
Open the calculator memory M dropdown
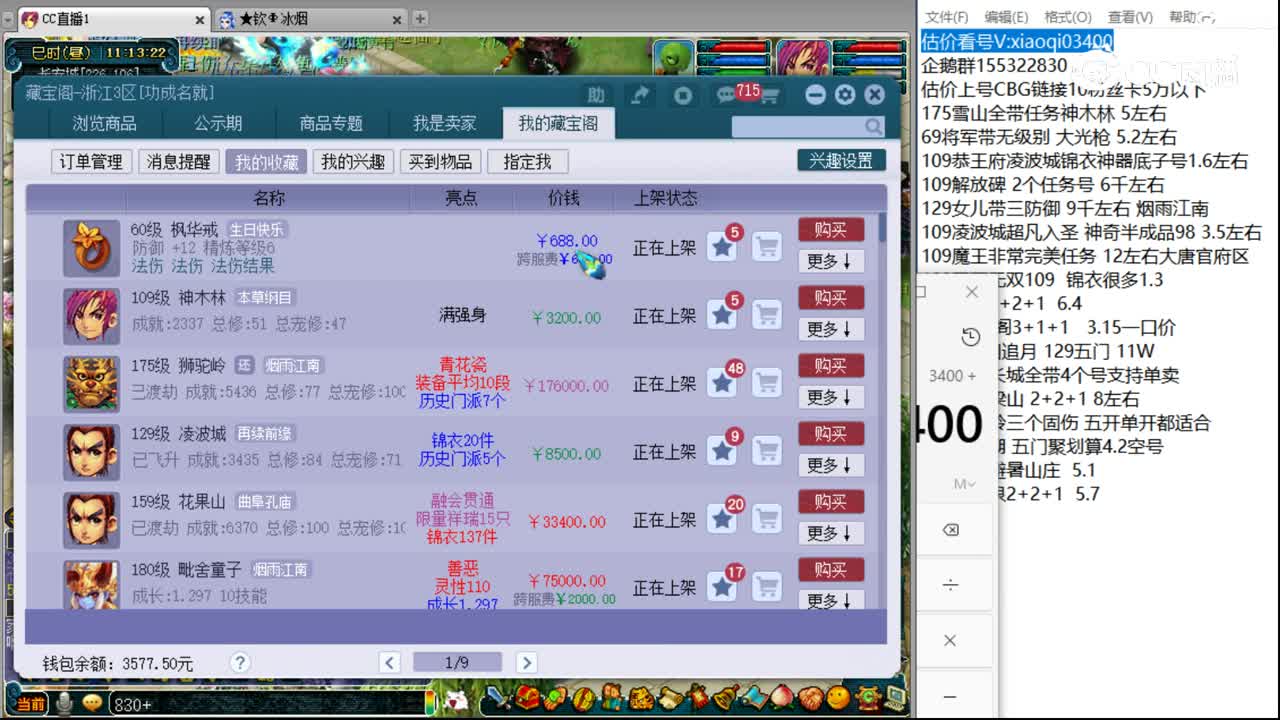[962, 482]
